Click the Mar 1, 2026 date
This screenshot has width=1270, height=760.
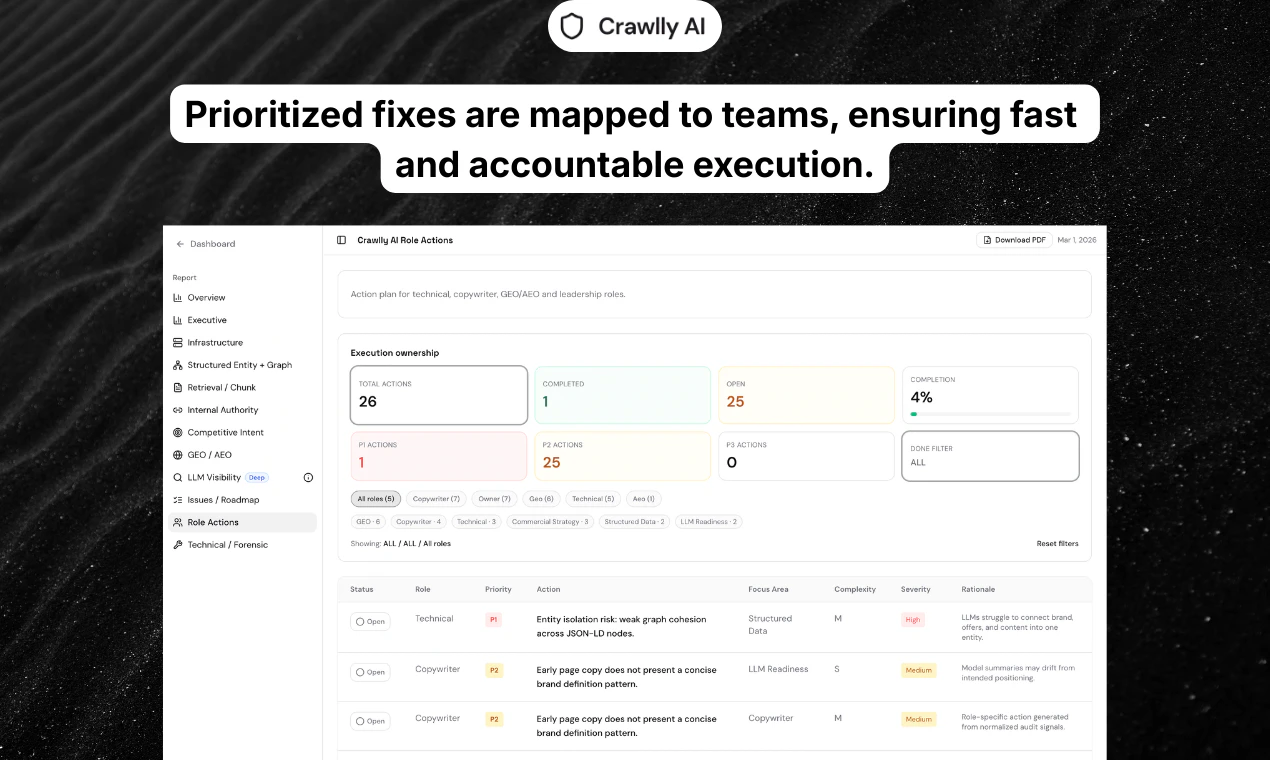pos(1077,240)
